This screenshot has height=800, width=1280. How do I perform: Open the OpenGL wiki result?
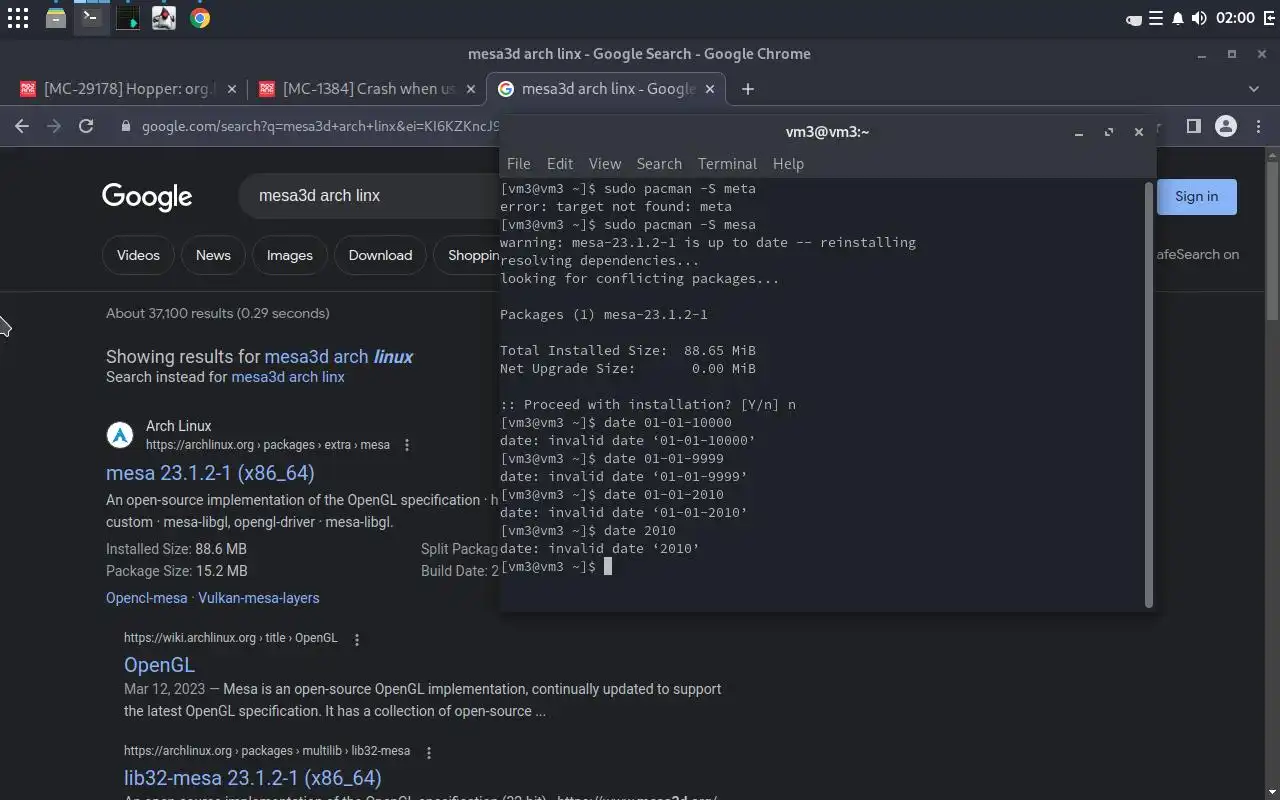[x=159, y=665]
